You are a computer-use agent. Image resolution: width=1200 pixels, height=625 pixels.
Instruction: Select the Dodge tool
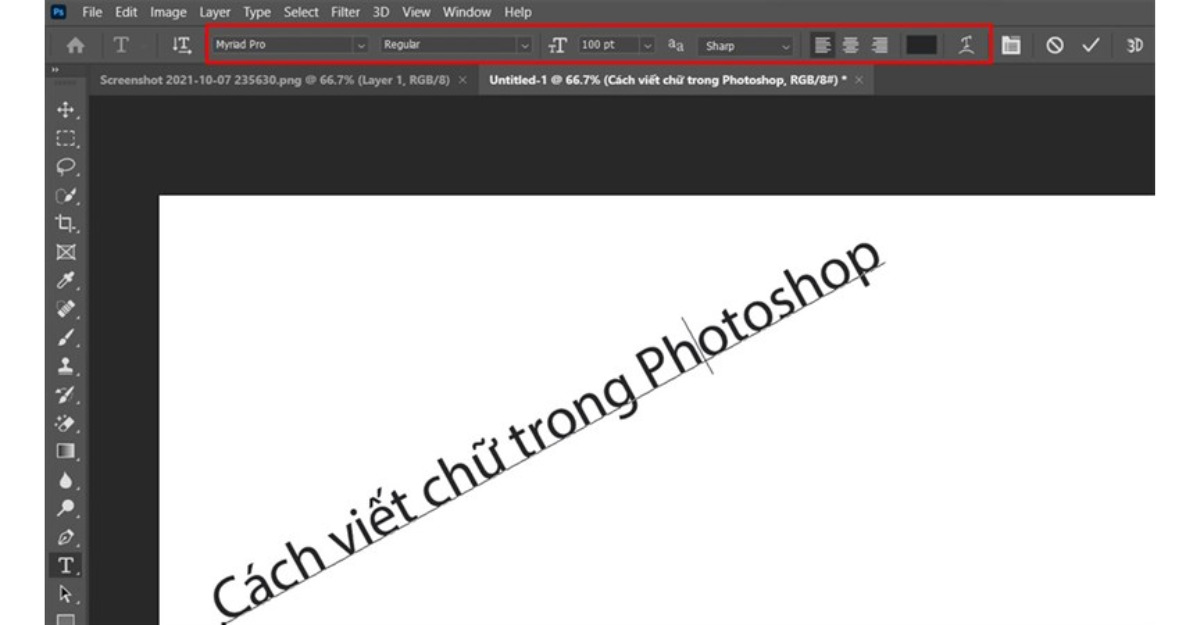[x=66, y=508]
